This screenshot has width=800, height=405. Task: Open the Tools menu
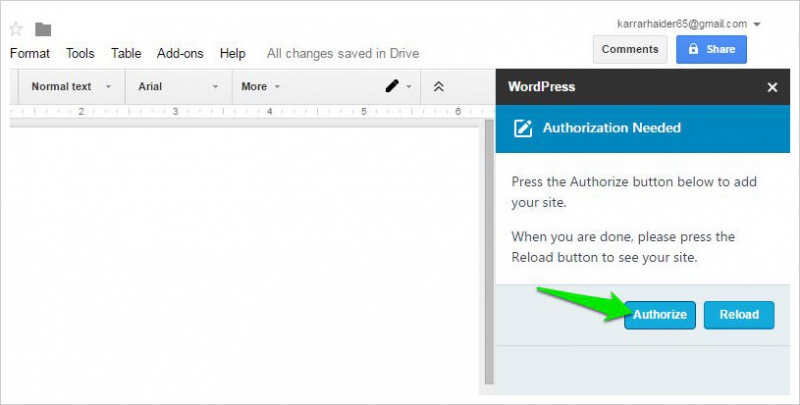pyautogui.click(x=80, y=54)
